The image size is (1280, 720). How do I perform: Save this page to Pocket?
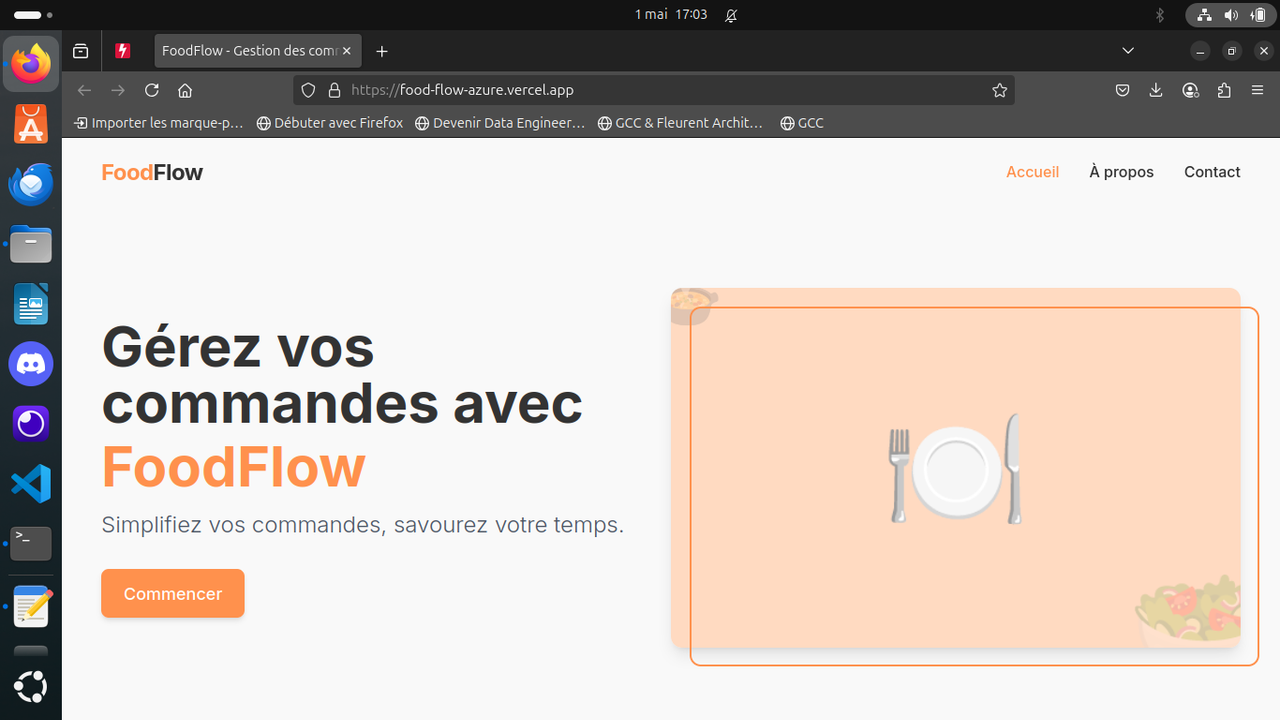1122,90
